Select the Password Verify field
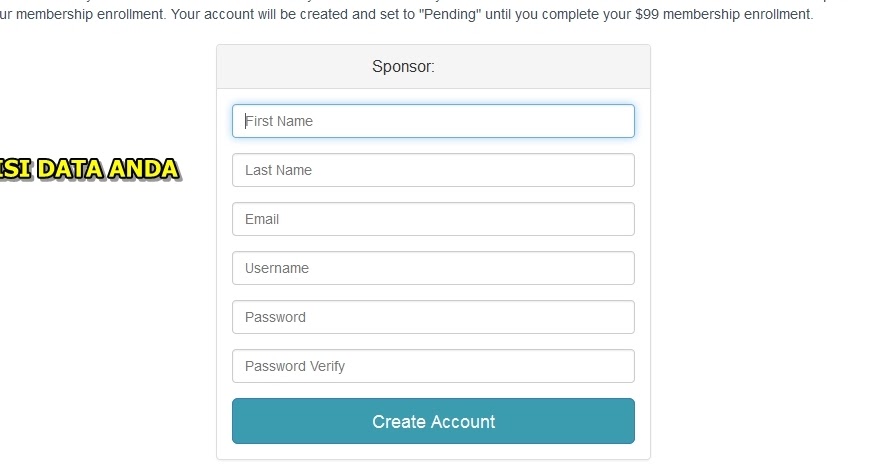This screenshot has height=470, width=893. (x=433, y=366)
